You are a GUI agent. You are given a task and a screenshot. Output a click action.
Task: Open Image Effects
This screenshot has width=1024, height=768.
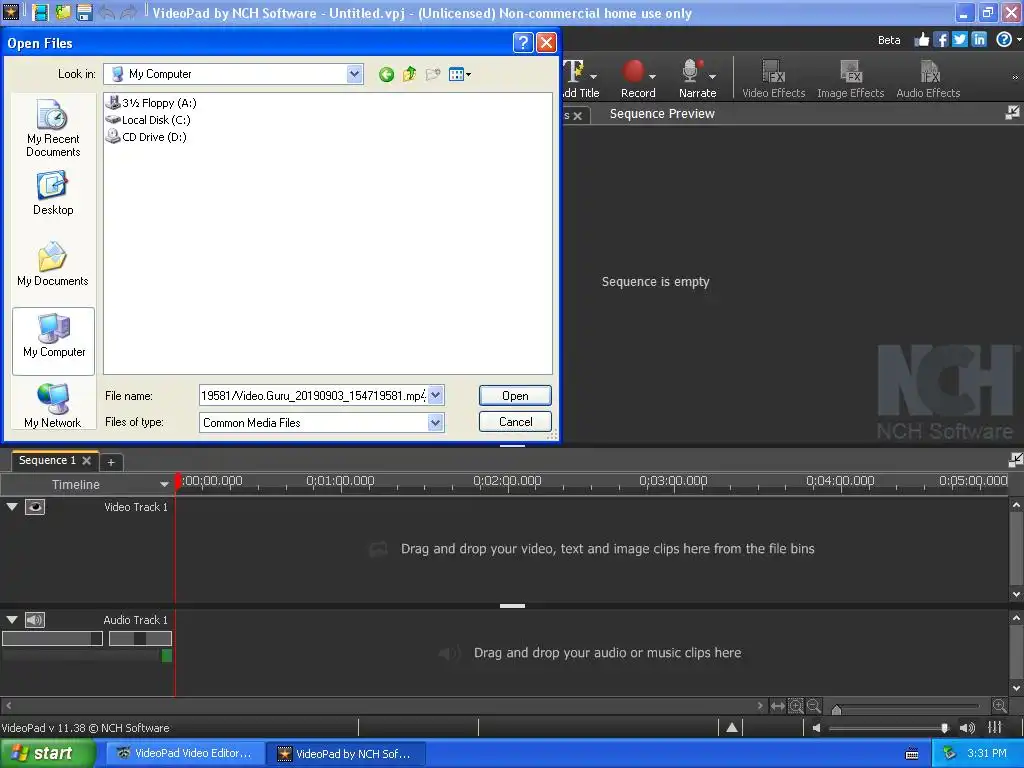(x=850, y=78)
